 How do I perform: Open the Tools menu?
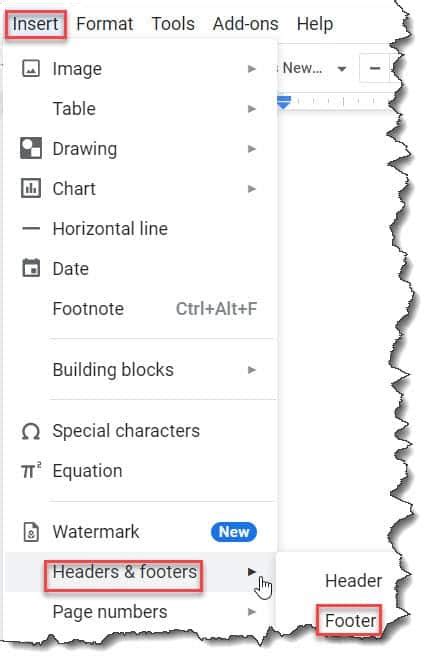click(173, 24)
